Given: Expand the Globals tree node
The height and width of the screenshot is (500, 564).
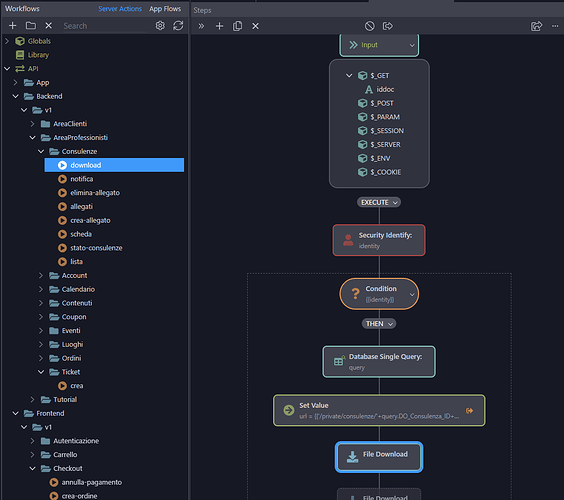Looking at the screenshot, I should coord(7,41).
